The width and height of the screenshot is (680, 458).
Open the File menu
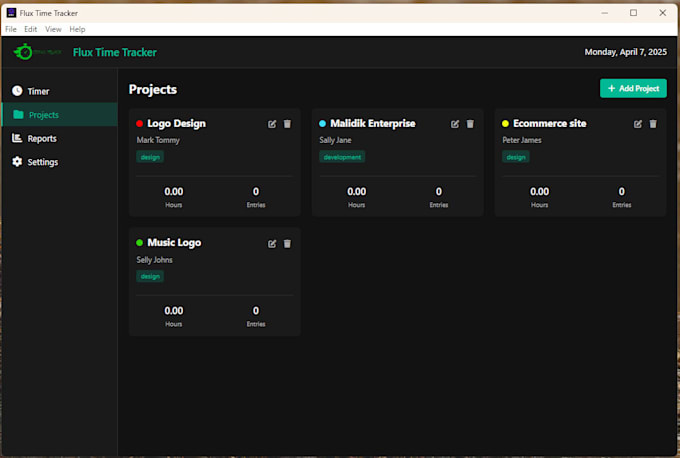pos(11,29)
